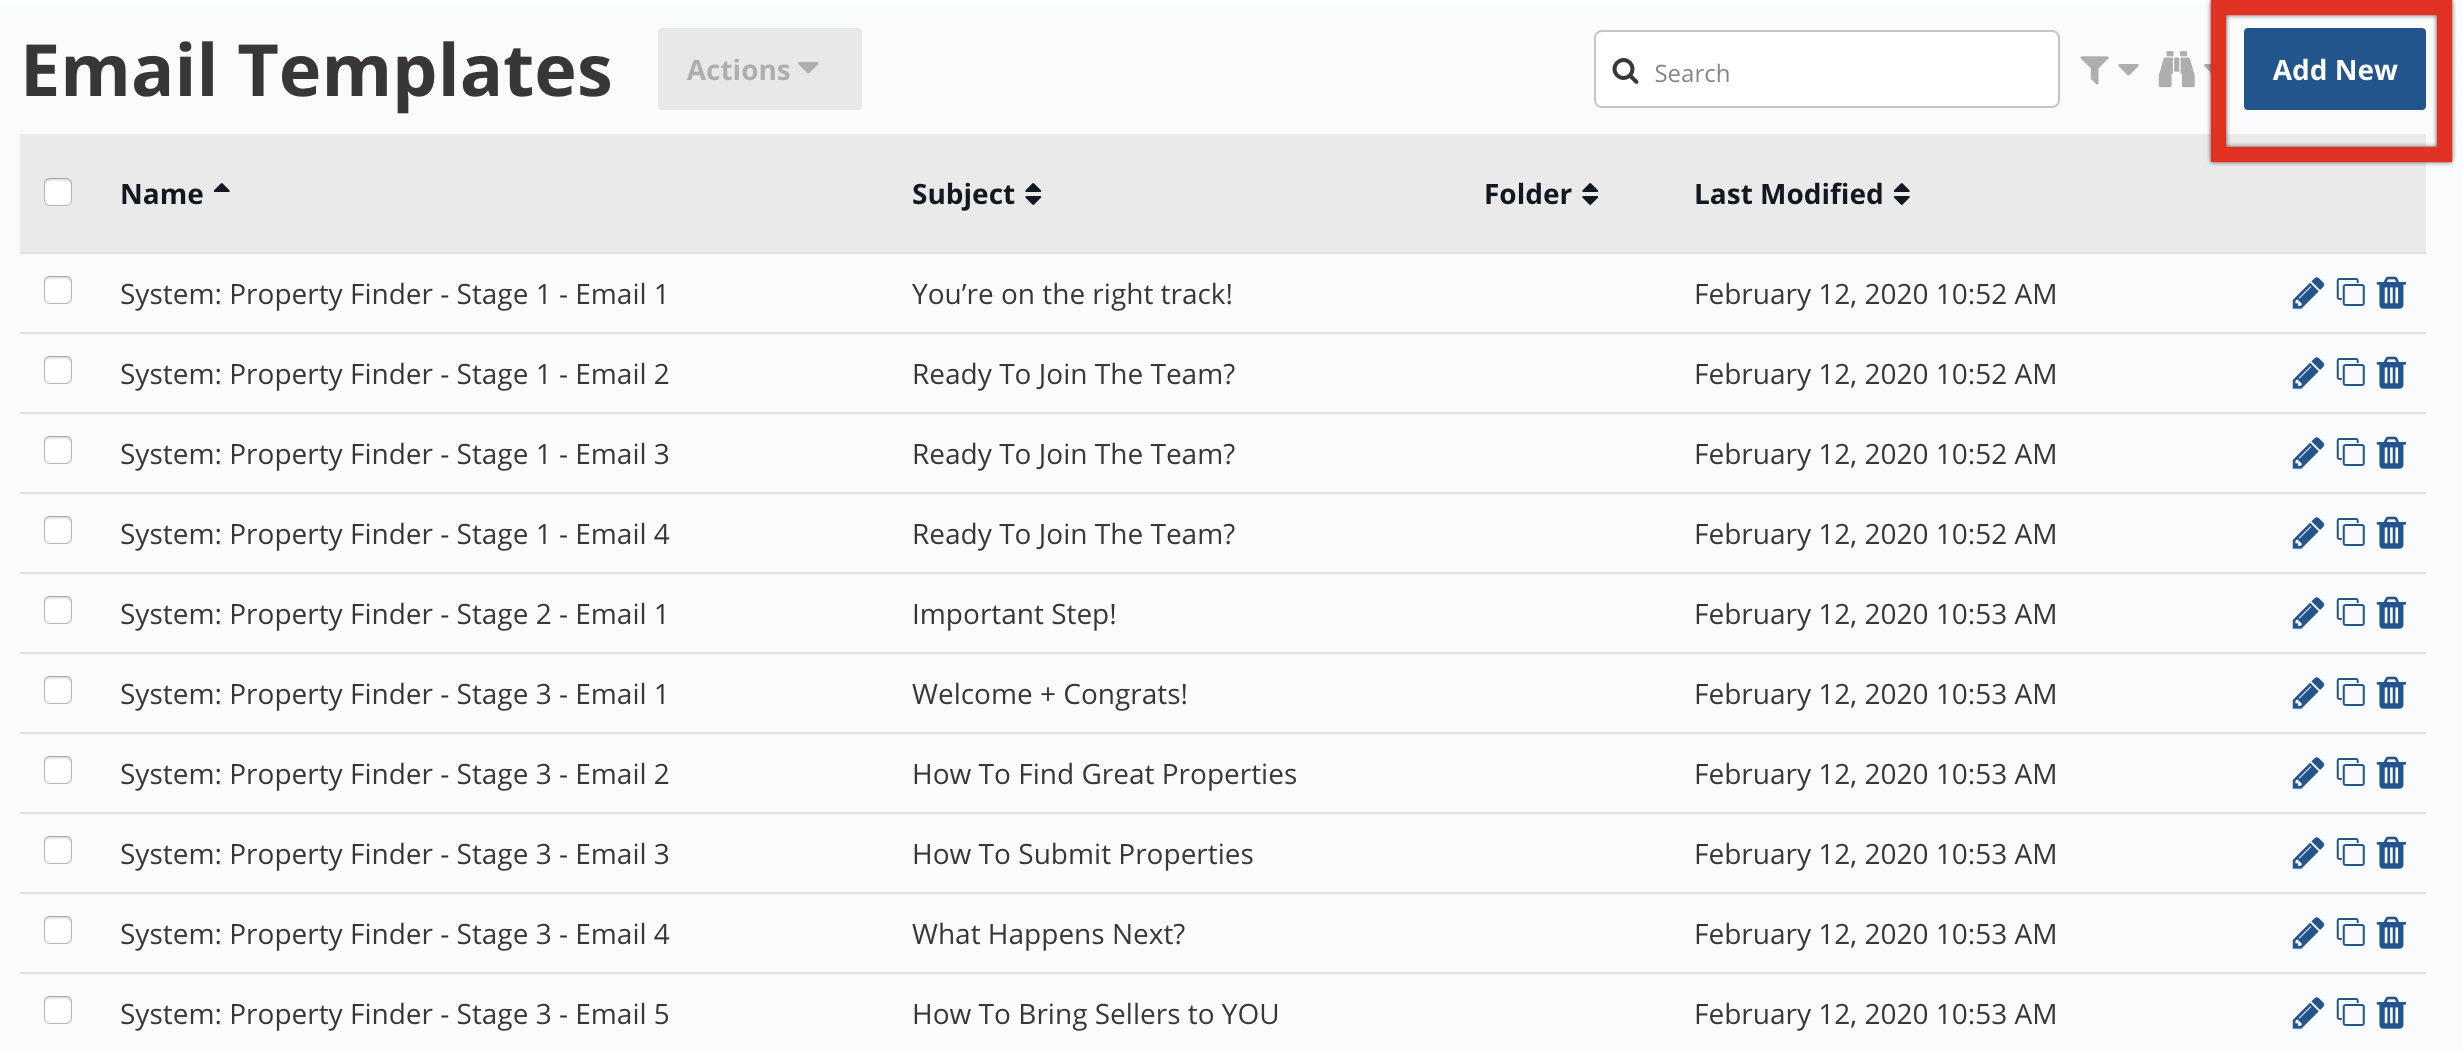Edit the Stage 3 - Email 4 template

point(2307,934)
